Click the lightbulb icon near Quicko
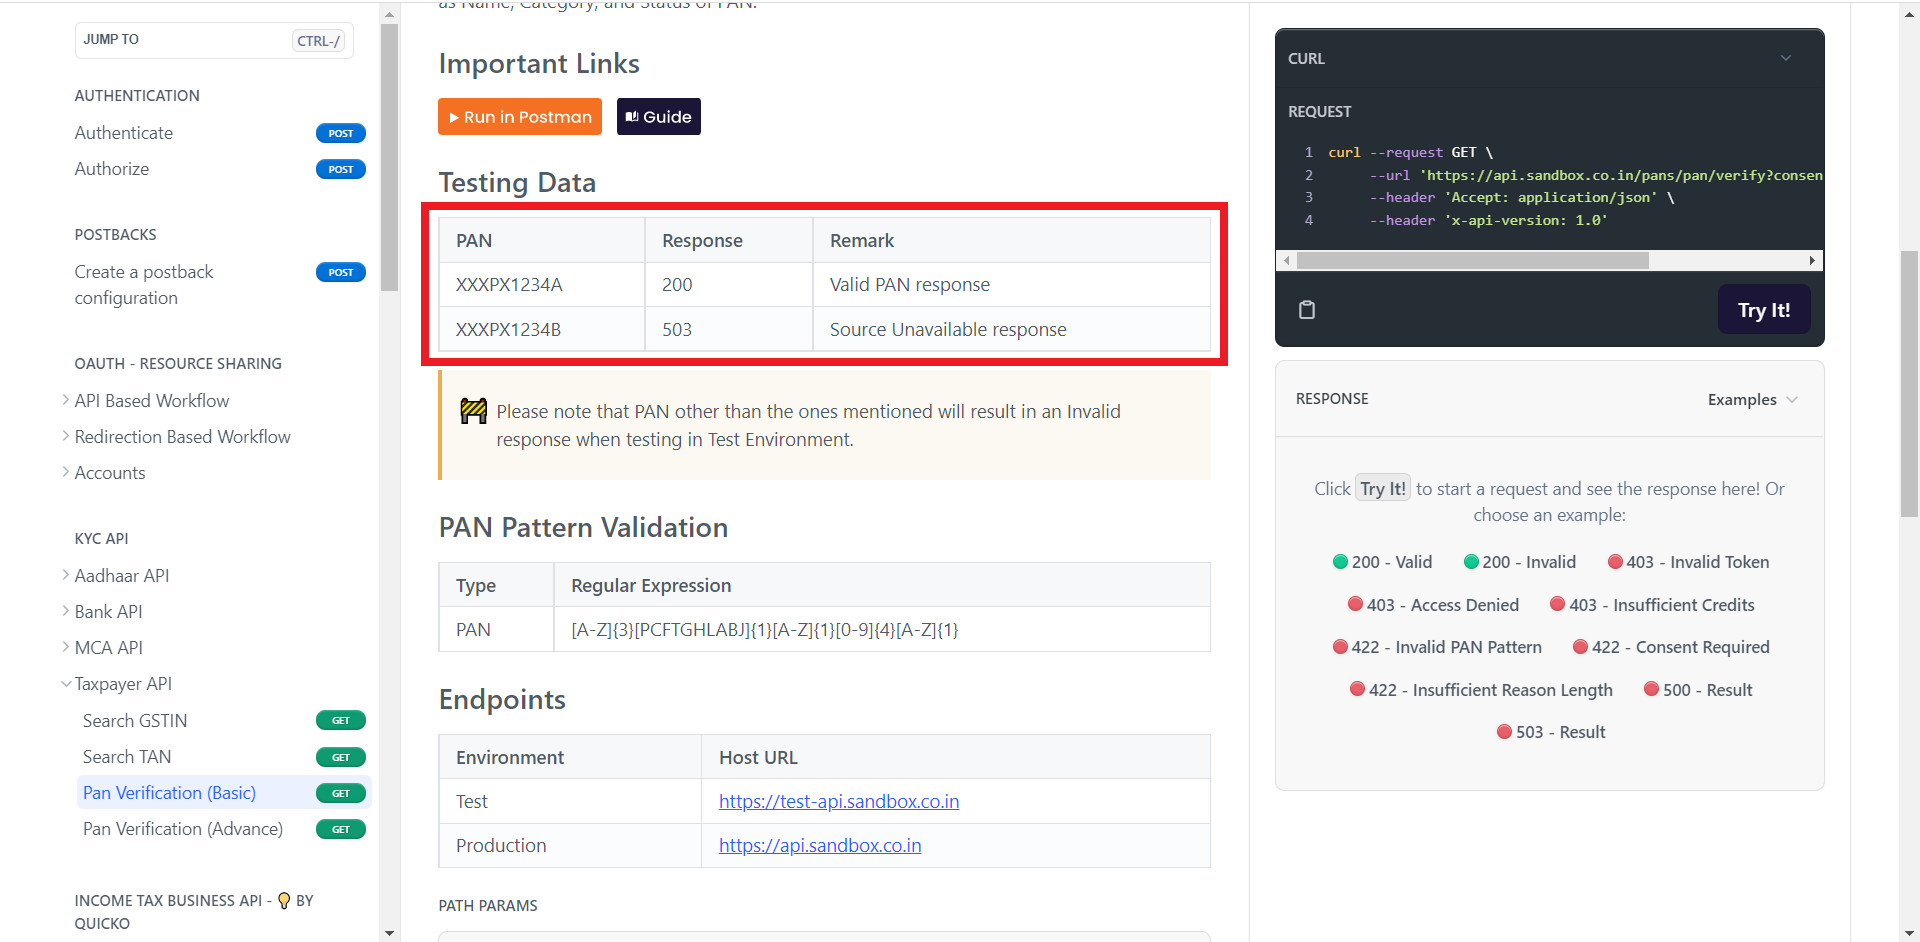This screenshot has width=1920, height=942. (284, 900)
